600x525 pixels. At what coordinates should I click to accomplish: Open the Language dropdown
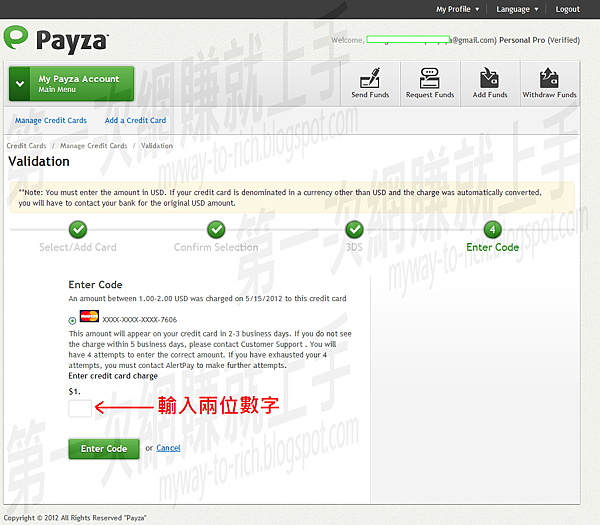point(517,9)
